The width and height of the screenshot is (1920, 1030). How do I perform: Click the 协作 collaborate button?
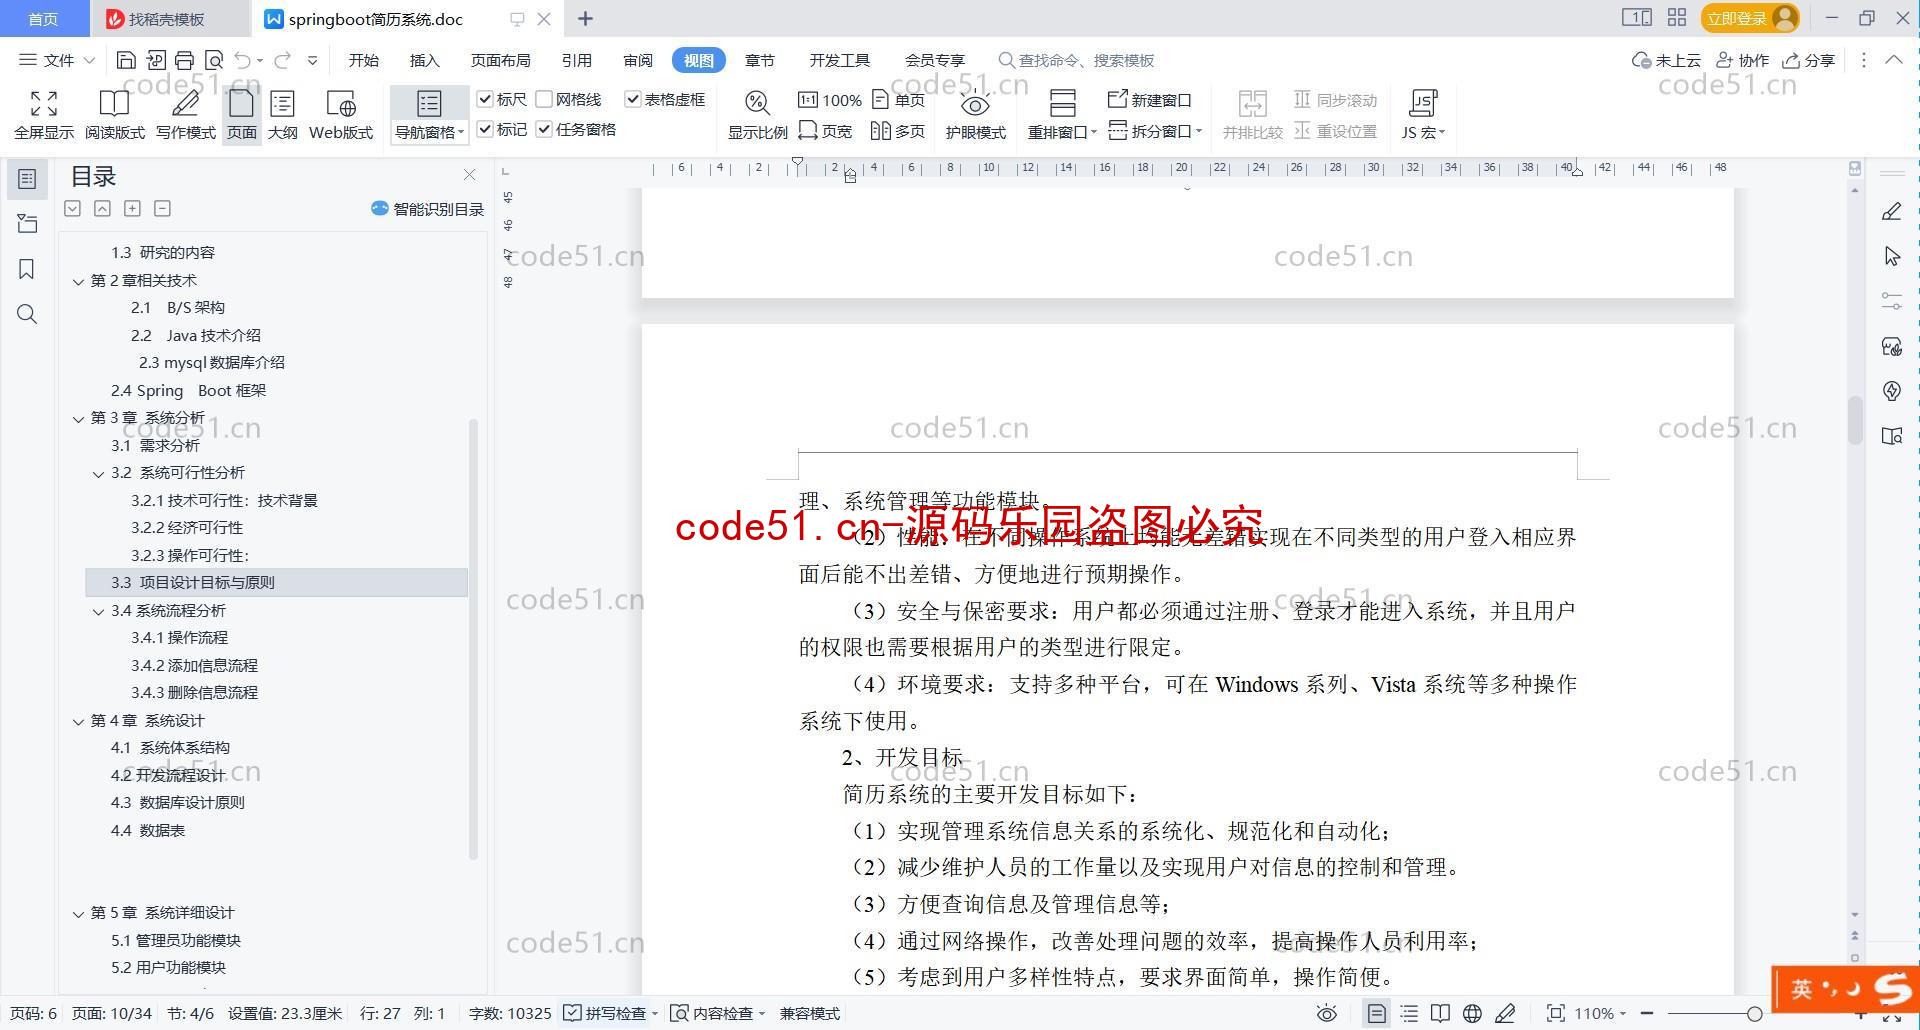tap(1743, 60)
